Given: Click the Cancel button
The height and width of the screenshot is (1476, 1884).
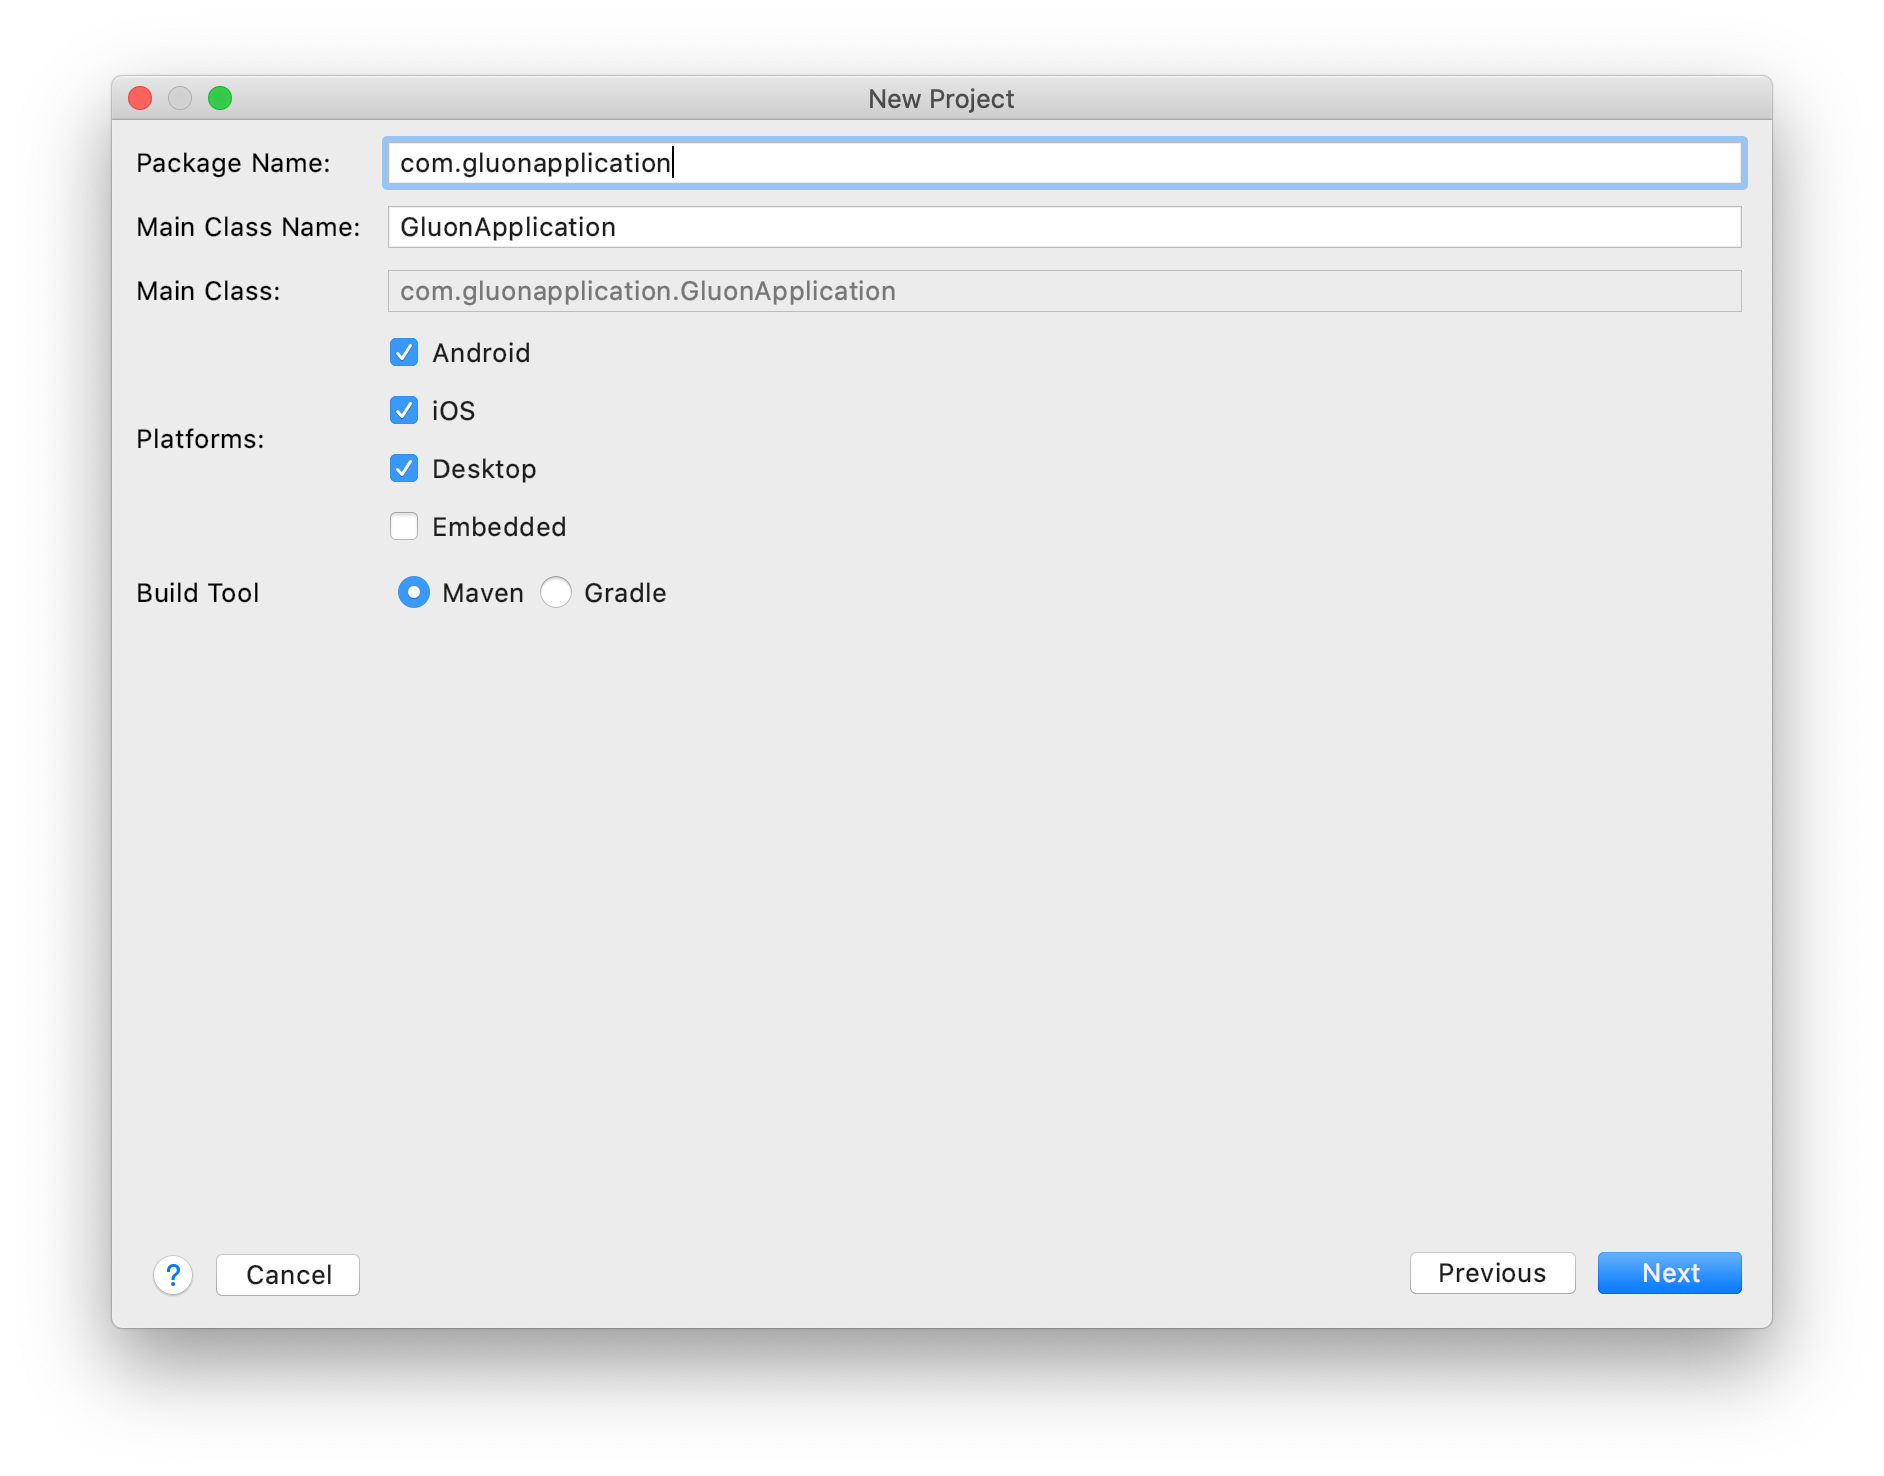Looking at the screenshot, I should (x=288, y=1275).
